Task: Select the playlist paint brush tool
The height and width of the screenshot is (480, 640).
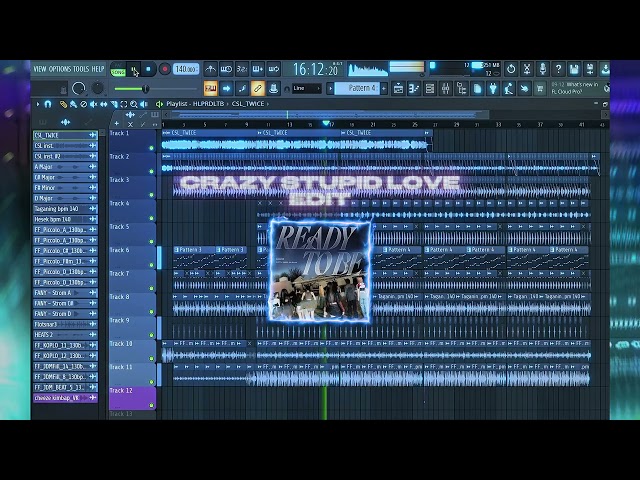Action: pyautogui.click(x=73, y=104)
